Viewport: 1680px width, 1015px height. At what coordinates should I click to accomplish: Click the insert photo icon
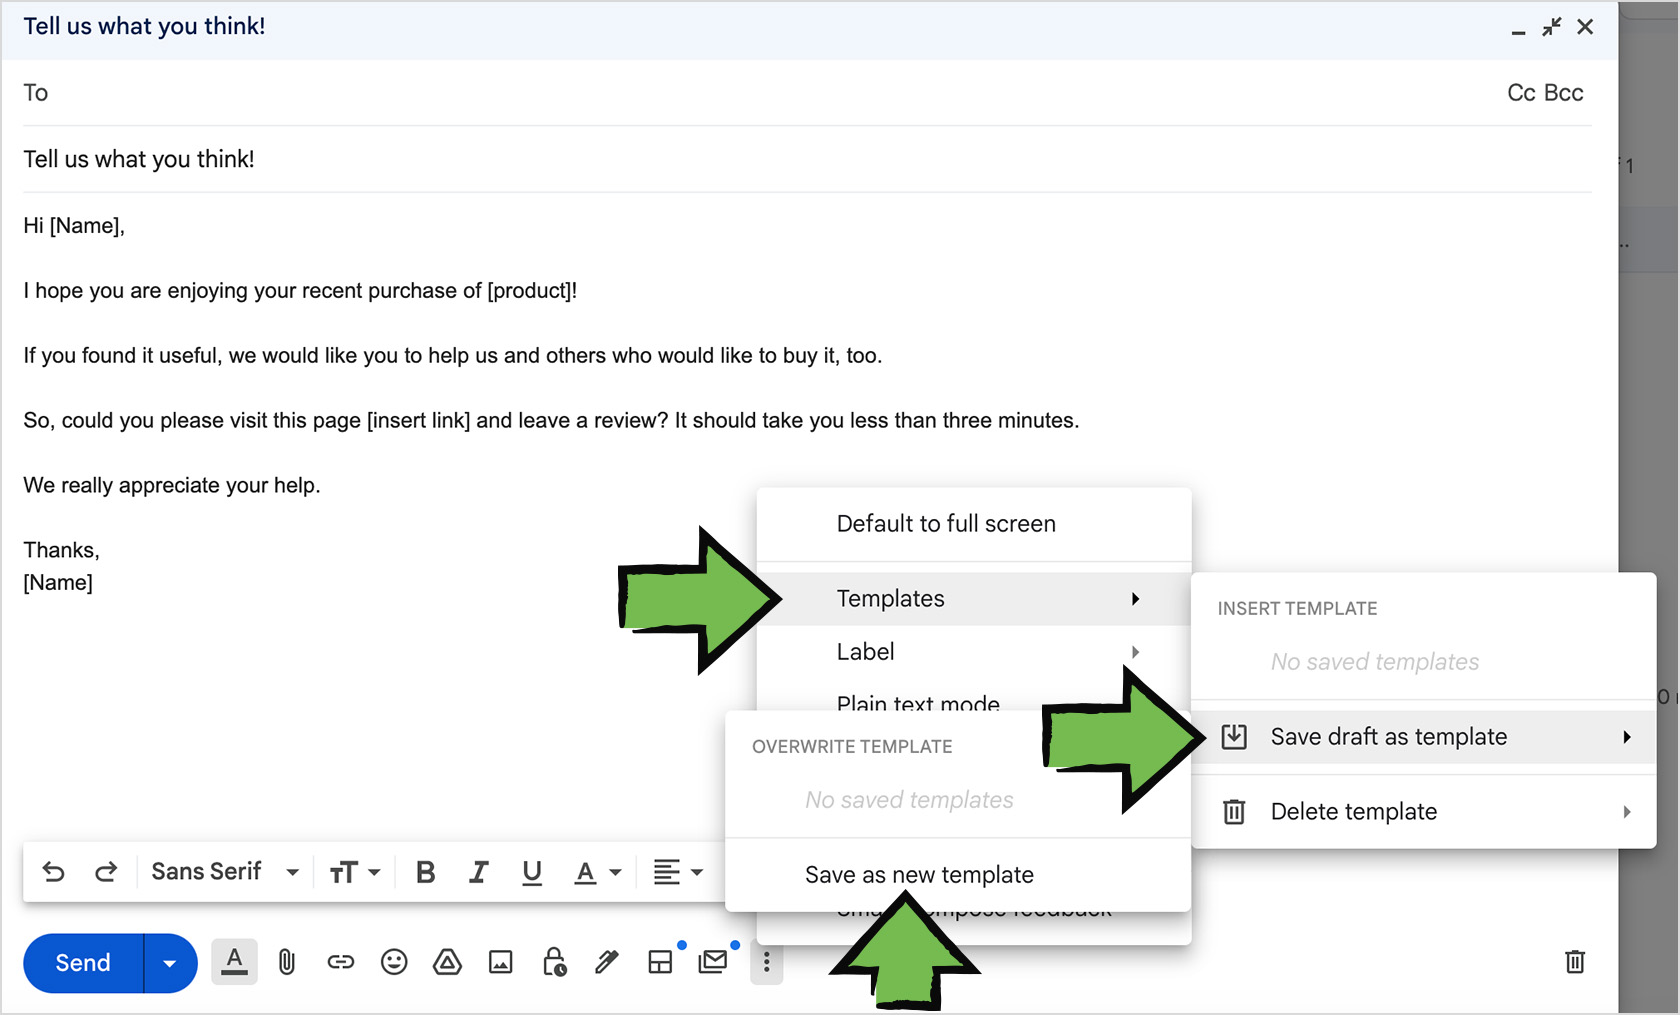point(500,962)
